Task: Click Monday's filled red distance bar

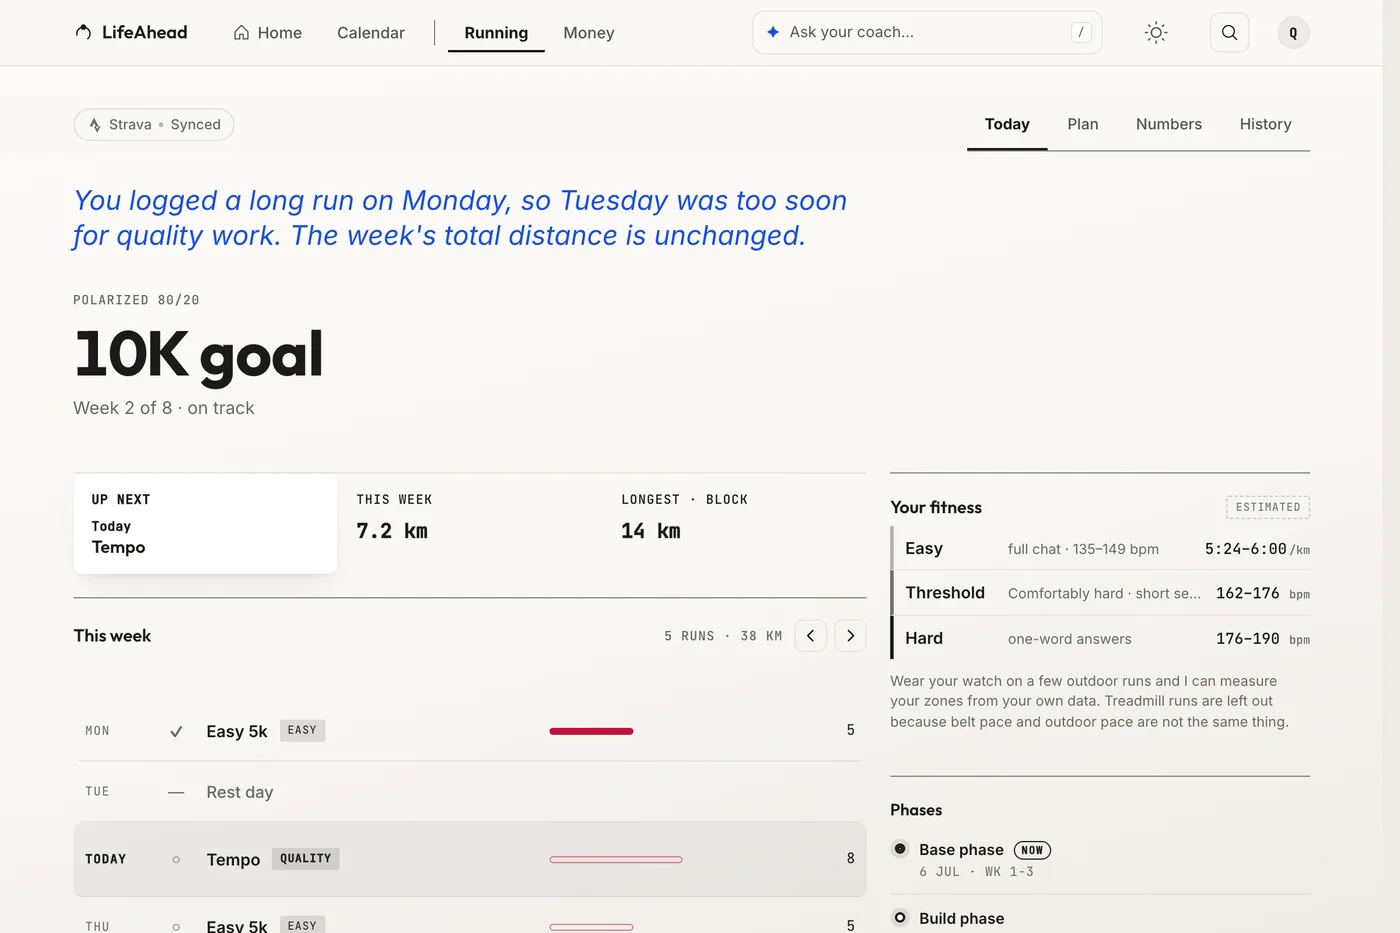Action: [591, 732]
